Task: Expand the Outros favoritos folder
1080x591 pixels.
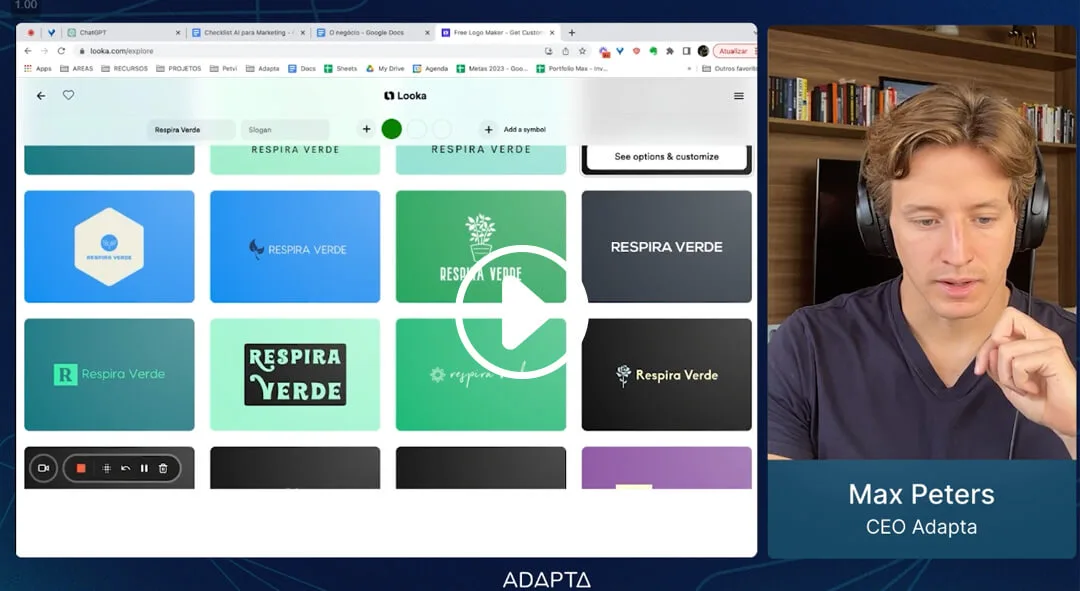Action: [x=729, y=69]
